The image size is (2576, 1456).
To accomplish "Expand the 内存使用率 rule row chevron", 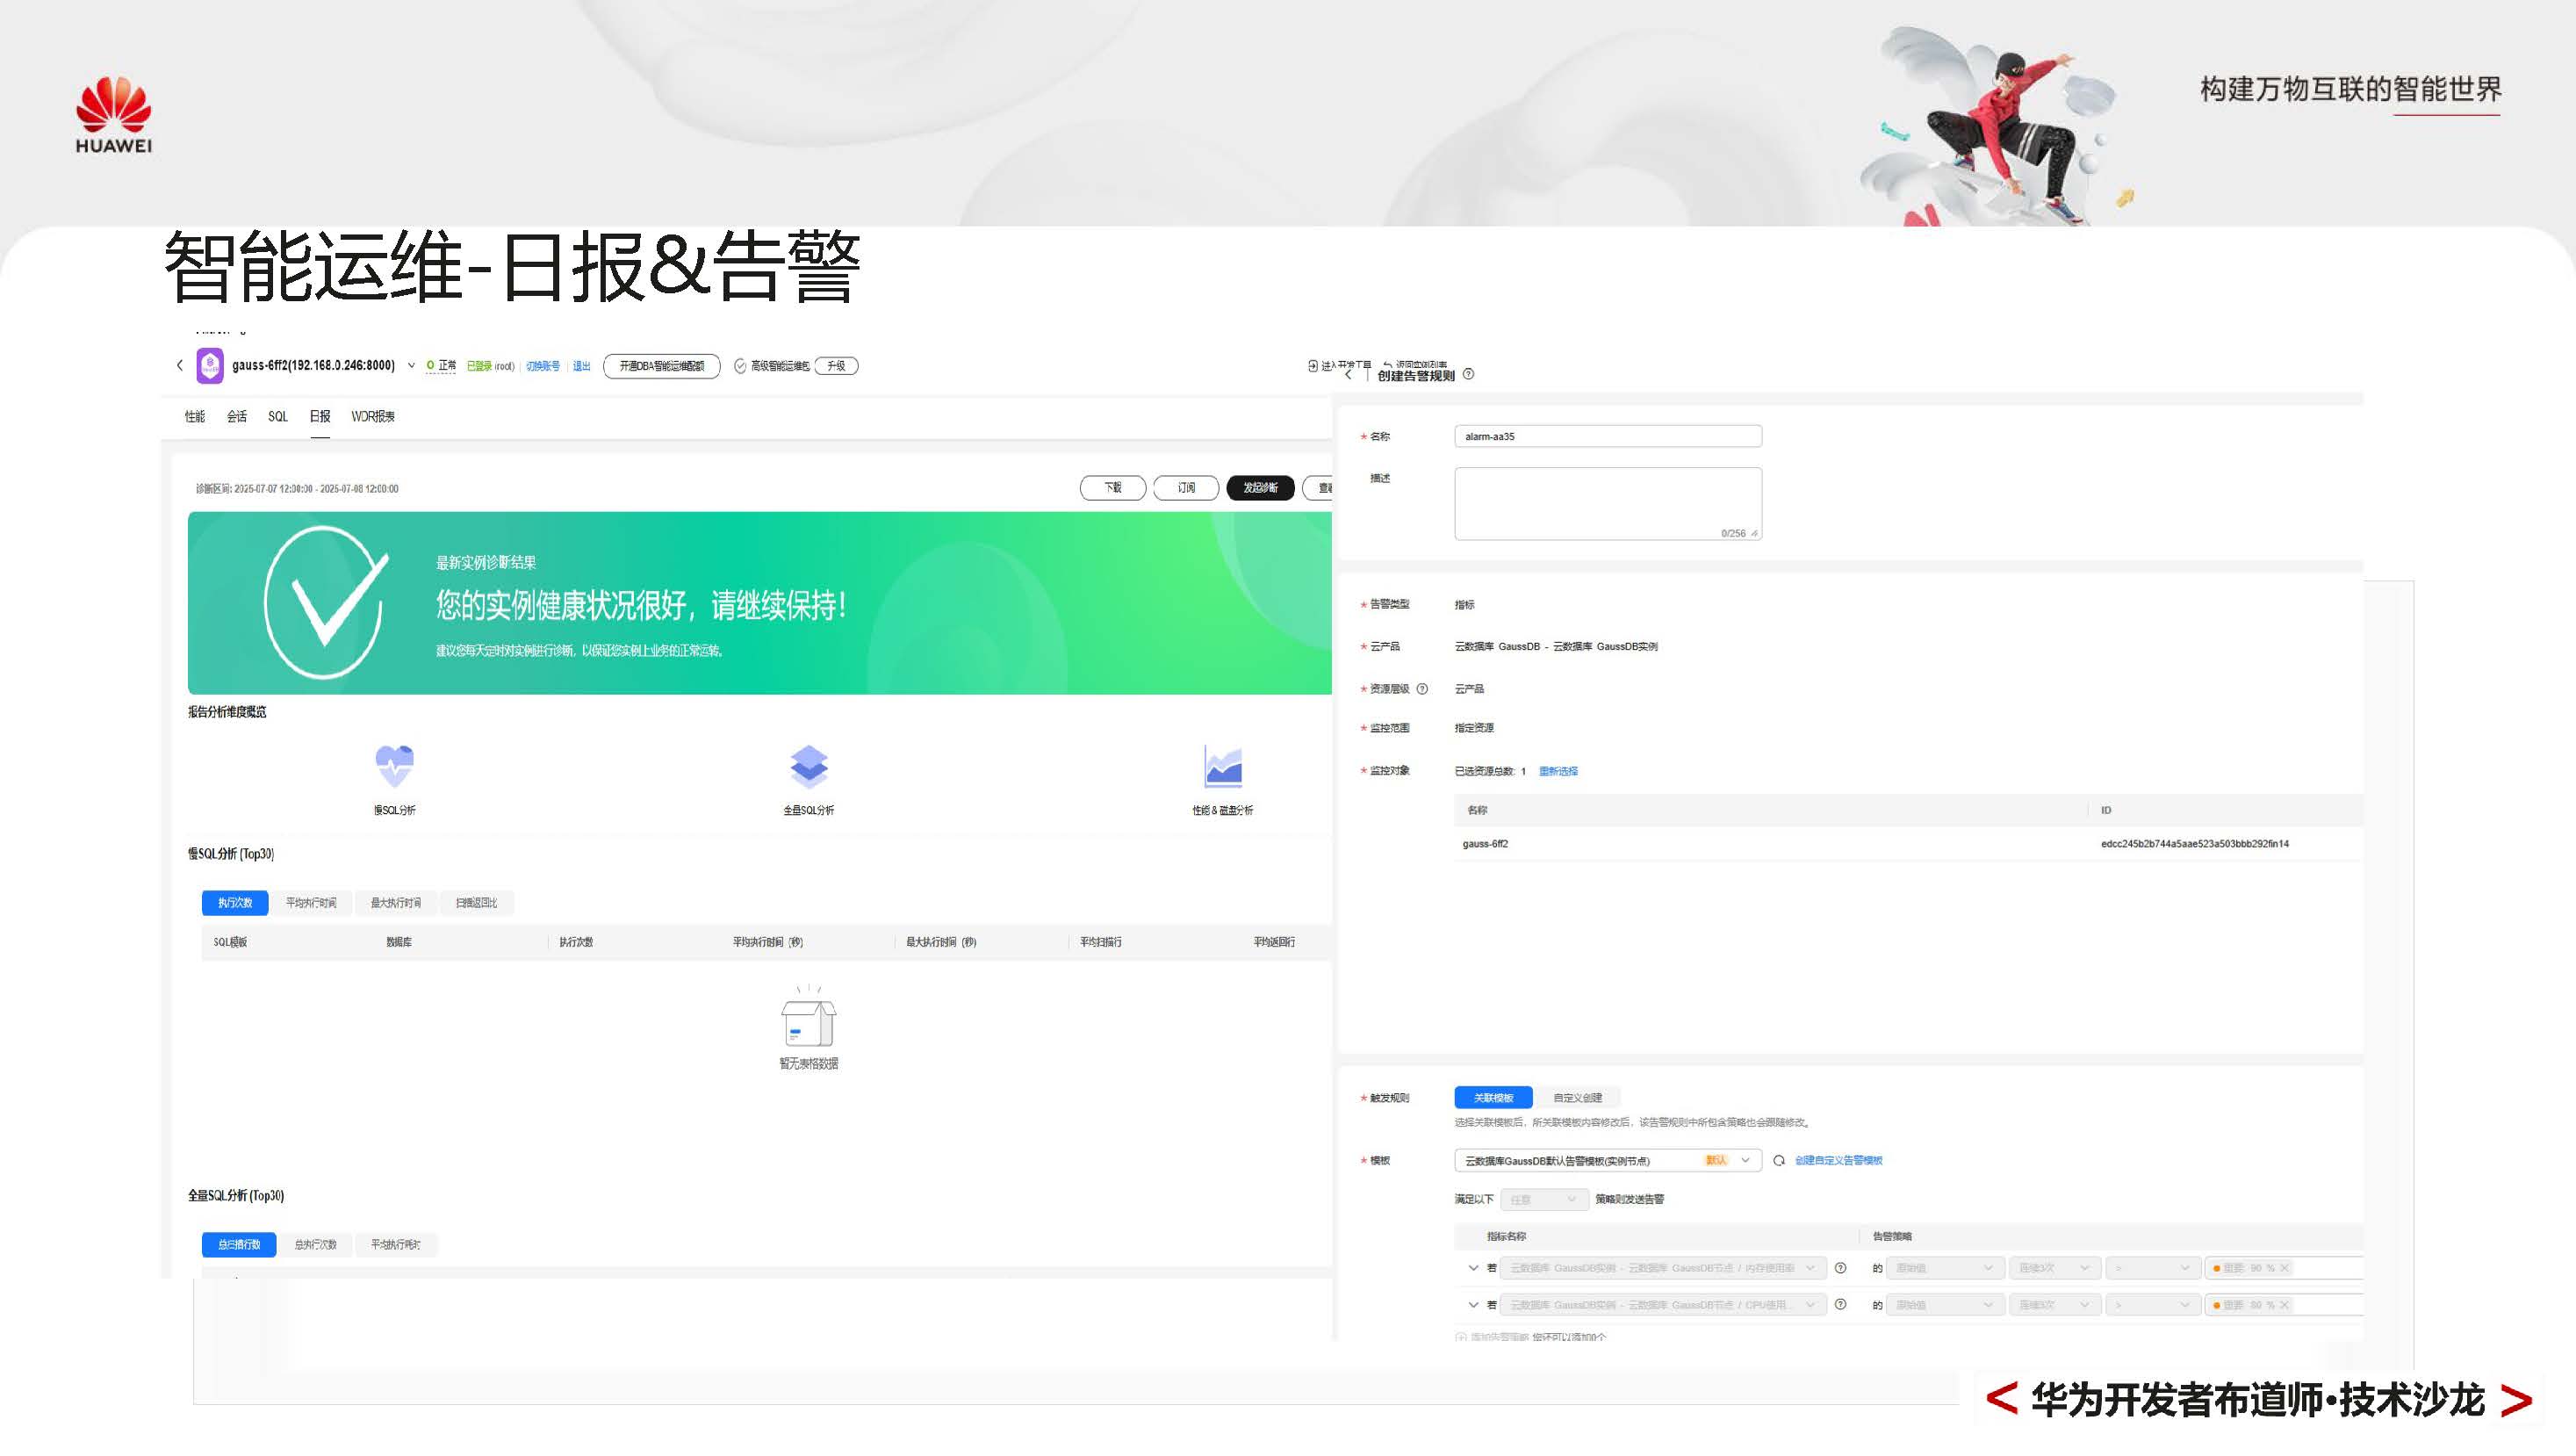I will coord(1473,1268).
